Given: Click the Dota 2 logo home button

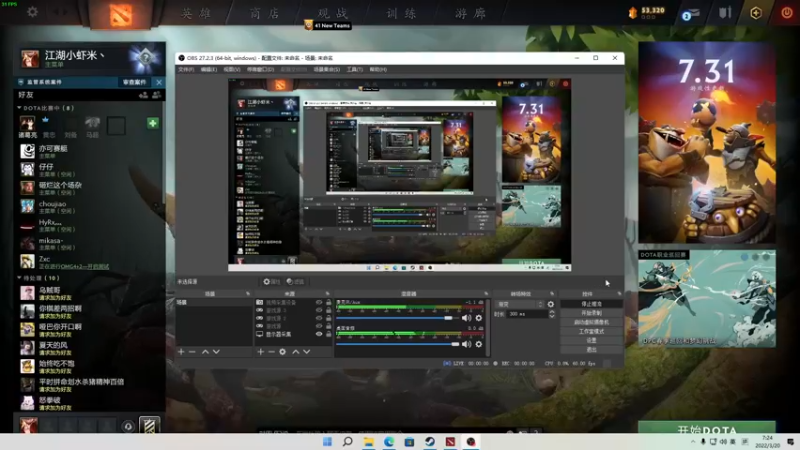Looking at the screenshot, I should [120, 14].
